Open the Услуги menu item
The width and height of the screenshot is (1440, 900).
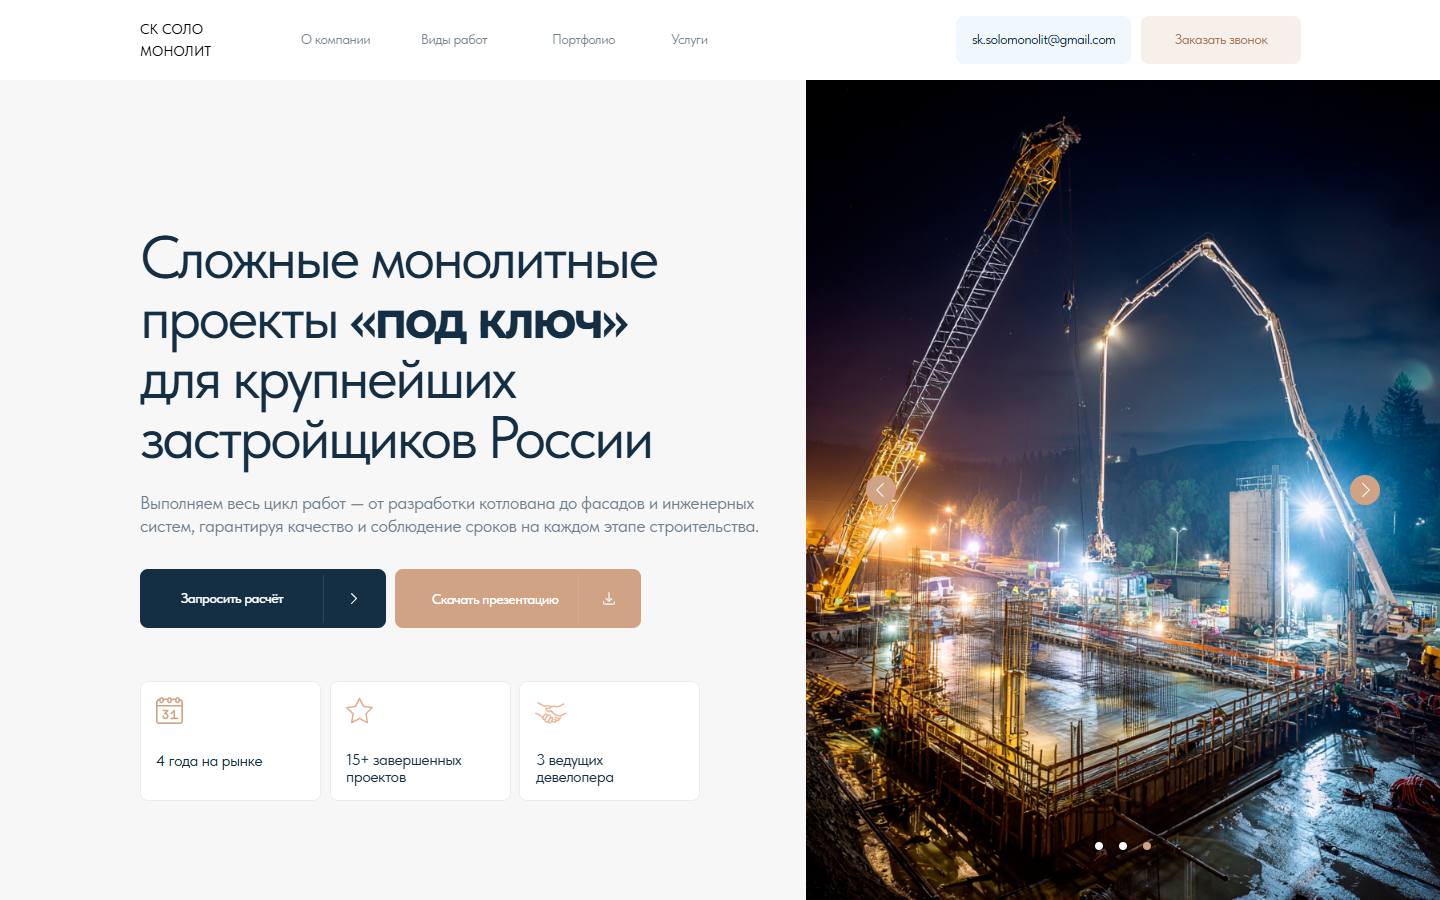coord(689,40)
